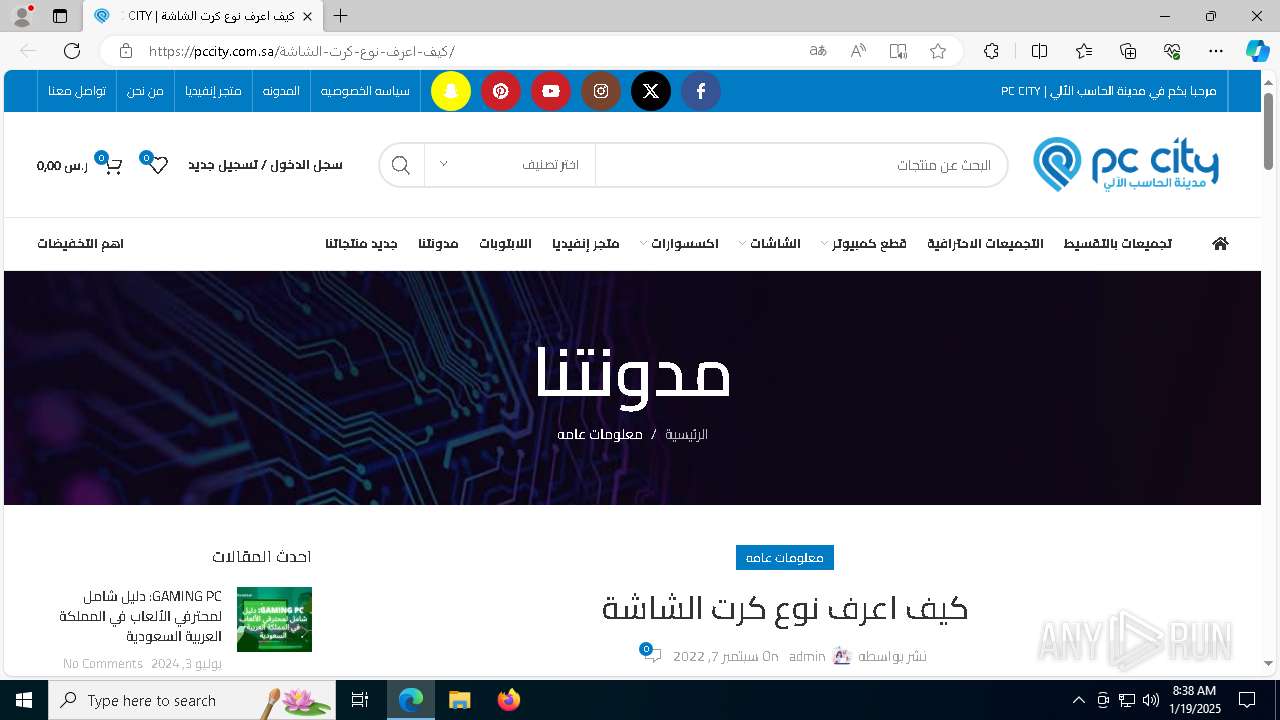
Task: Open Copilot sidebar icon
Action: click(1257, 51)
